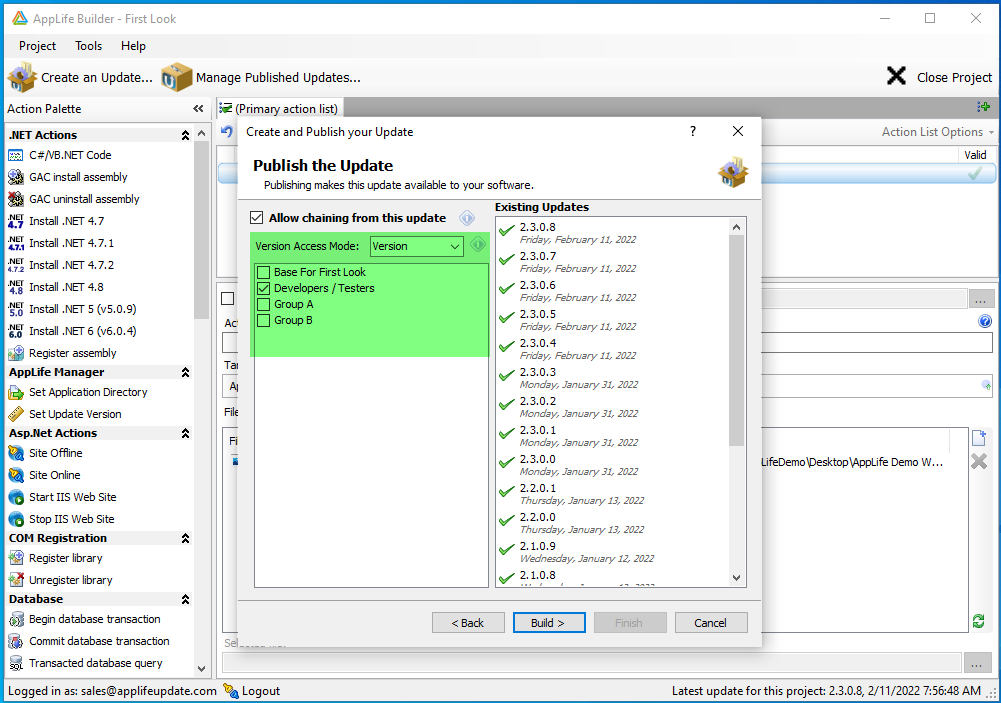
Task: Click the Existing Updates scrollbar down arrow
Action: (737, 578)
